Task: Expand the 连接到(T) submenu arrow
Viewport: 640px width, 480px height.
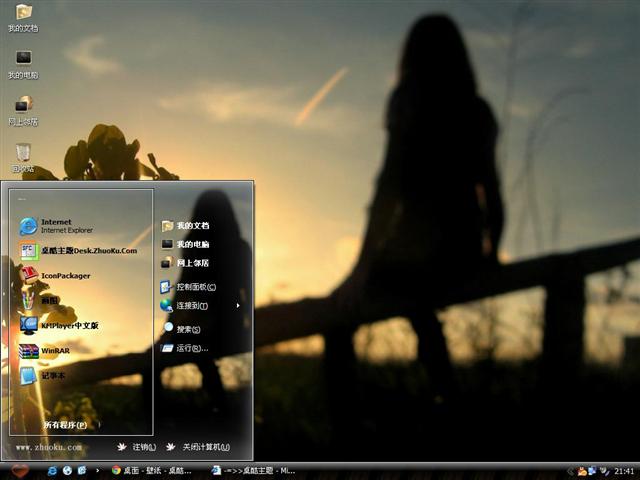Action: [x=238, y=305]
